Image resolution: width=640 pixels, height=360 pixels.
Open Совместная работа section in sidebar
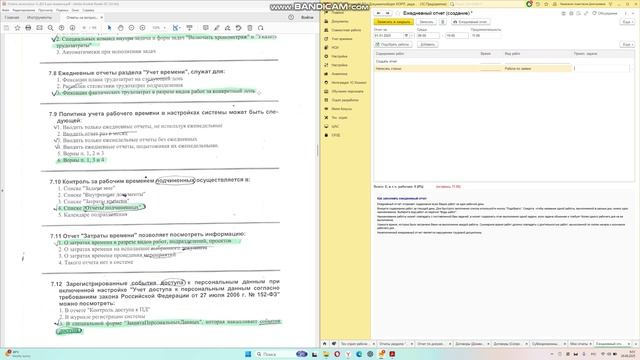(346, 30)
